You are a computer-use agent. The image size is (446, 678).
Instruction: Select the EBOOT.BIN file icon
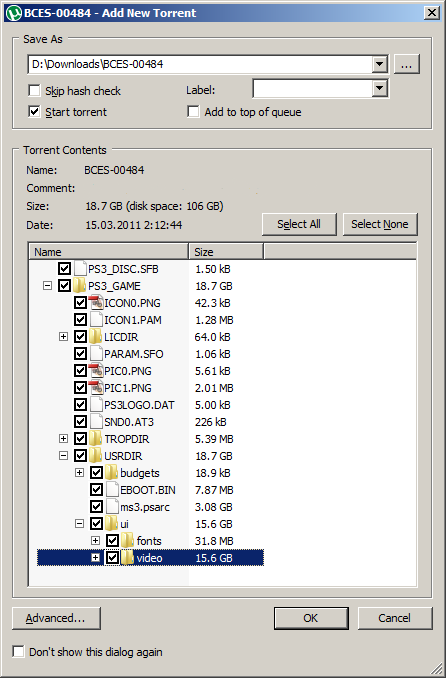(112, 489)
